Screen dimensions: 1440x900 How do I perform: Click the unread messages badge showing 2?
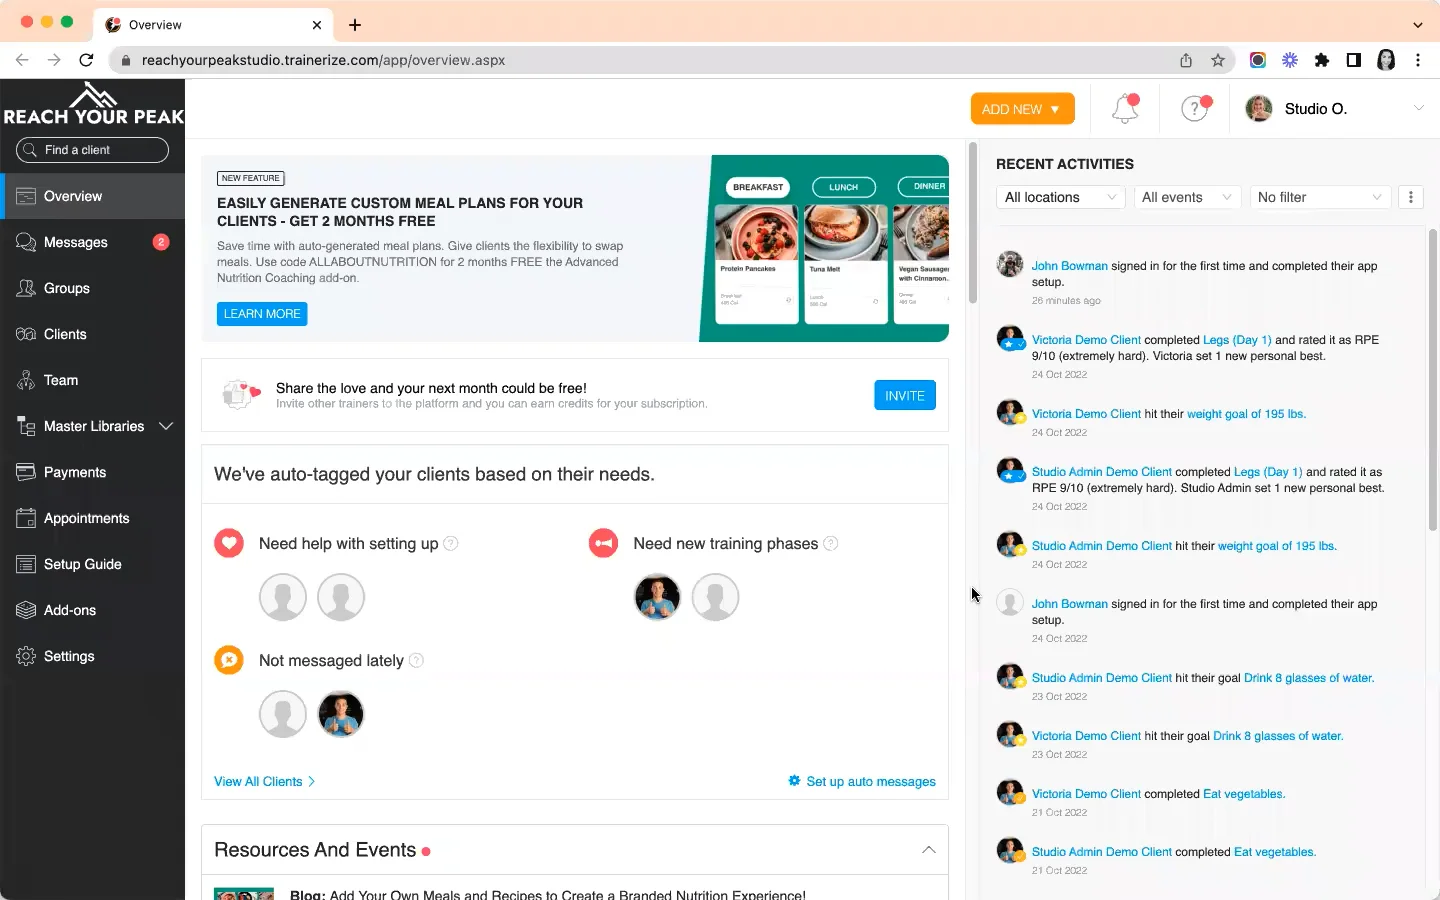(x=161, y=242)
